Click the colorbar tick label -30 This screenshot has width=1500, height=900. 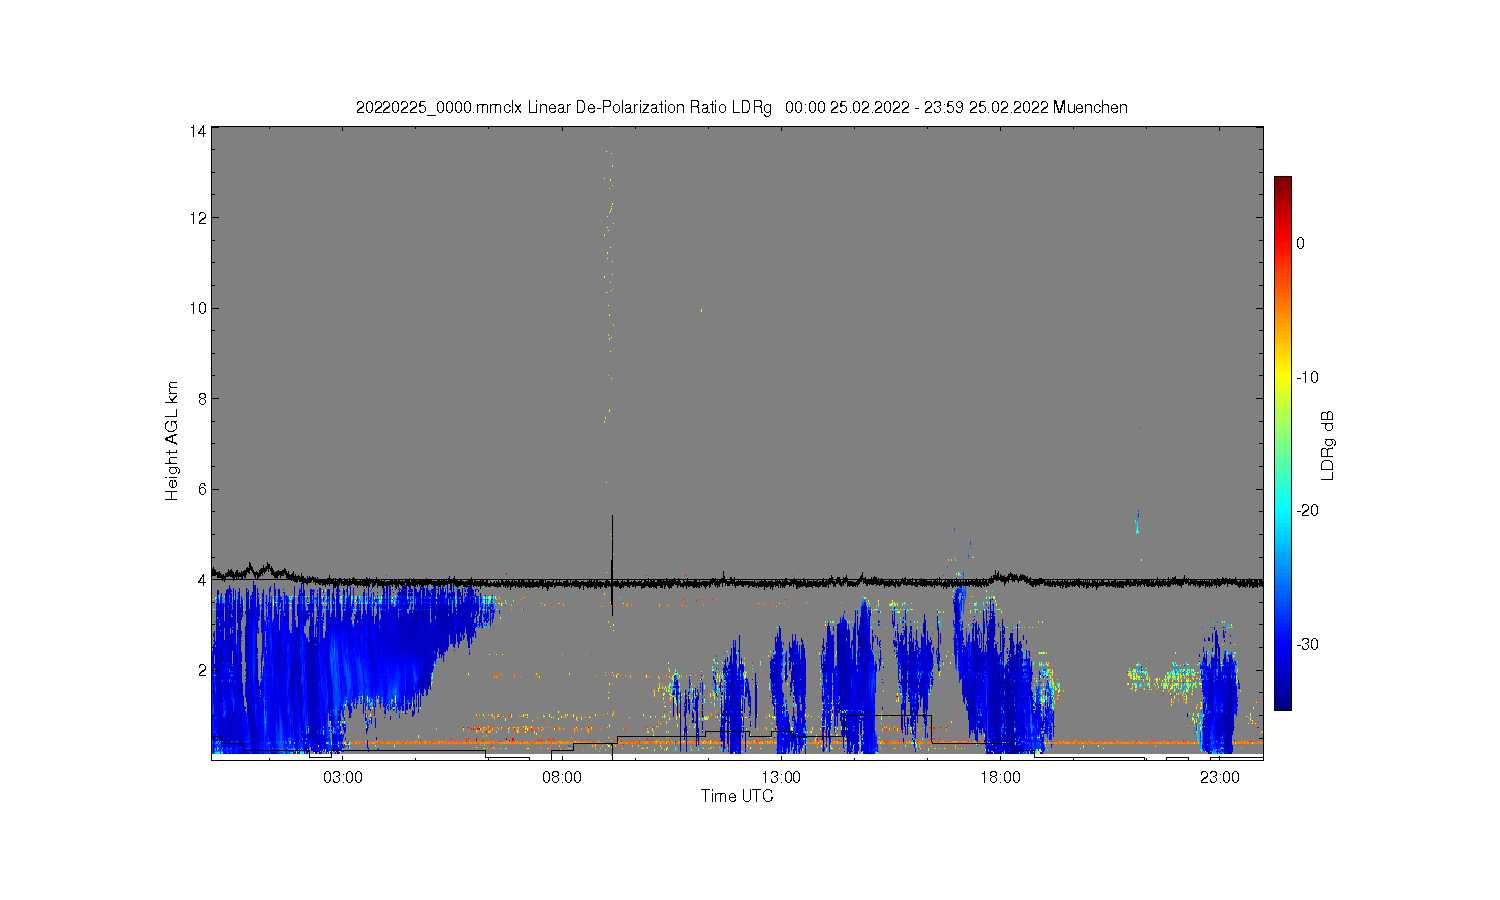point(1307,644)
